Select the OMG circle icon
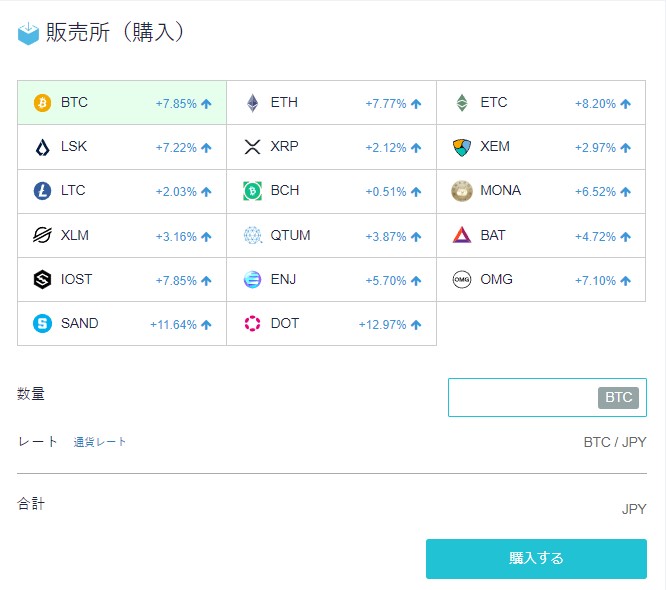This screenshot has width=666, height=590. [x=462, y=279]
